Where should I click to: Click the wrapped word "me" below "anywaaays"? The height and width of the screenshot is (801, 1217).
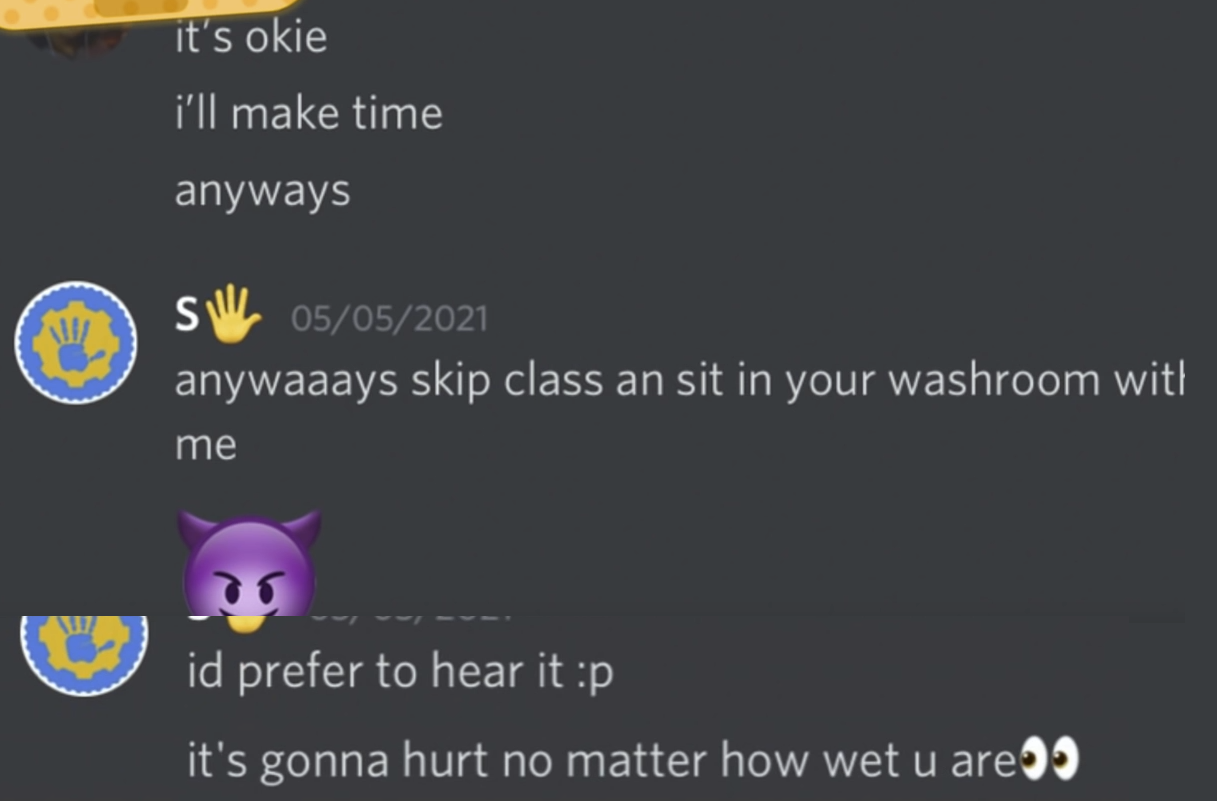click(205, 444)
